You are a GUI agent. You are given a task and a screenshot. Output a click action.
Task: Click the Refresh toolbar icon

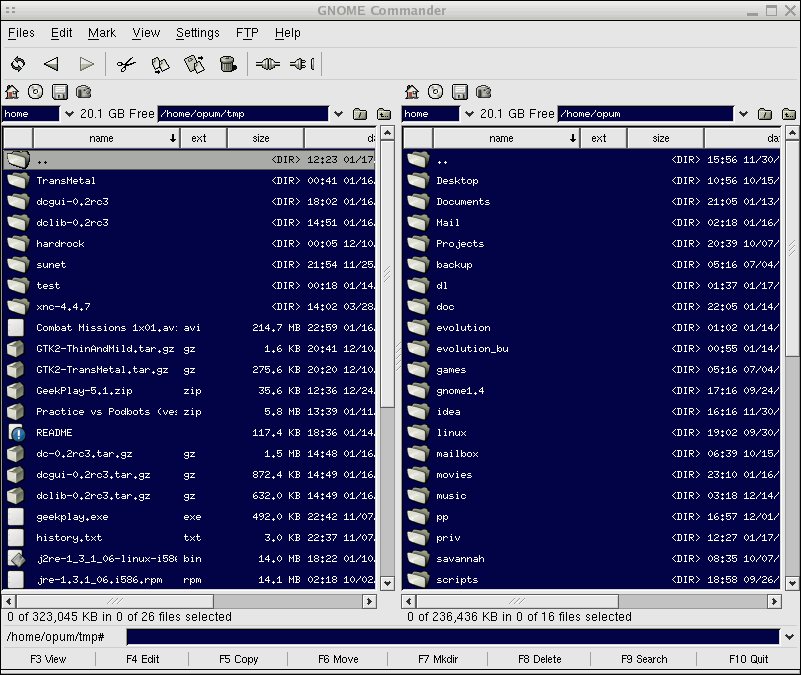pyautogui.click(x=18, y=64)
